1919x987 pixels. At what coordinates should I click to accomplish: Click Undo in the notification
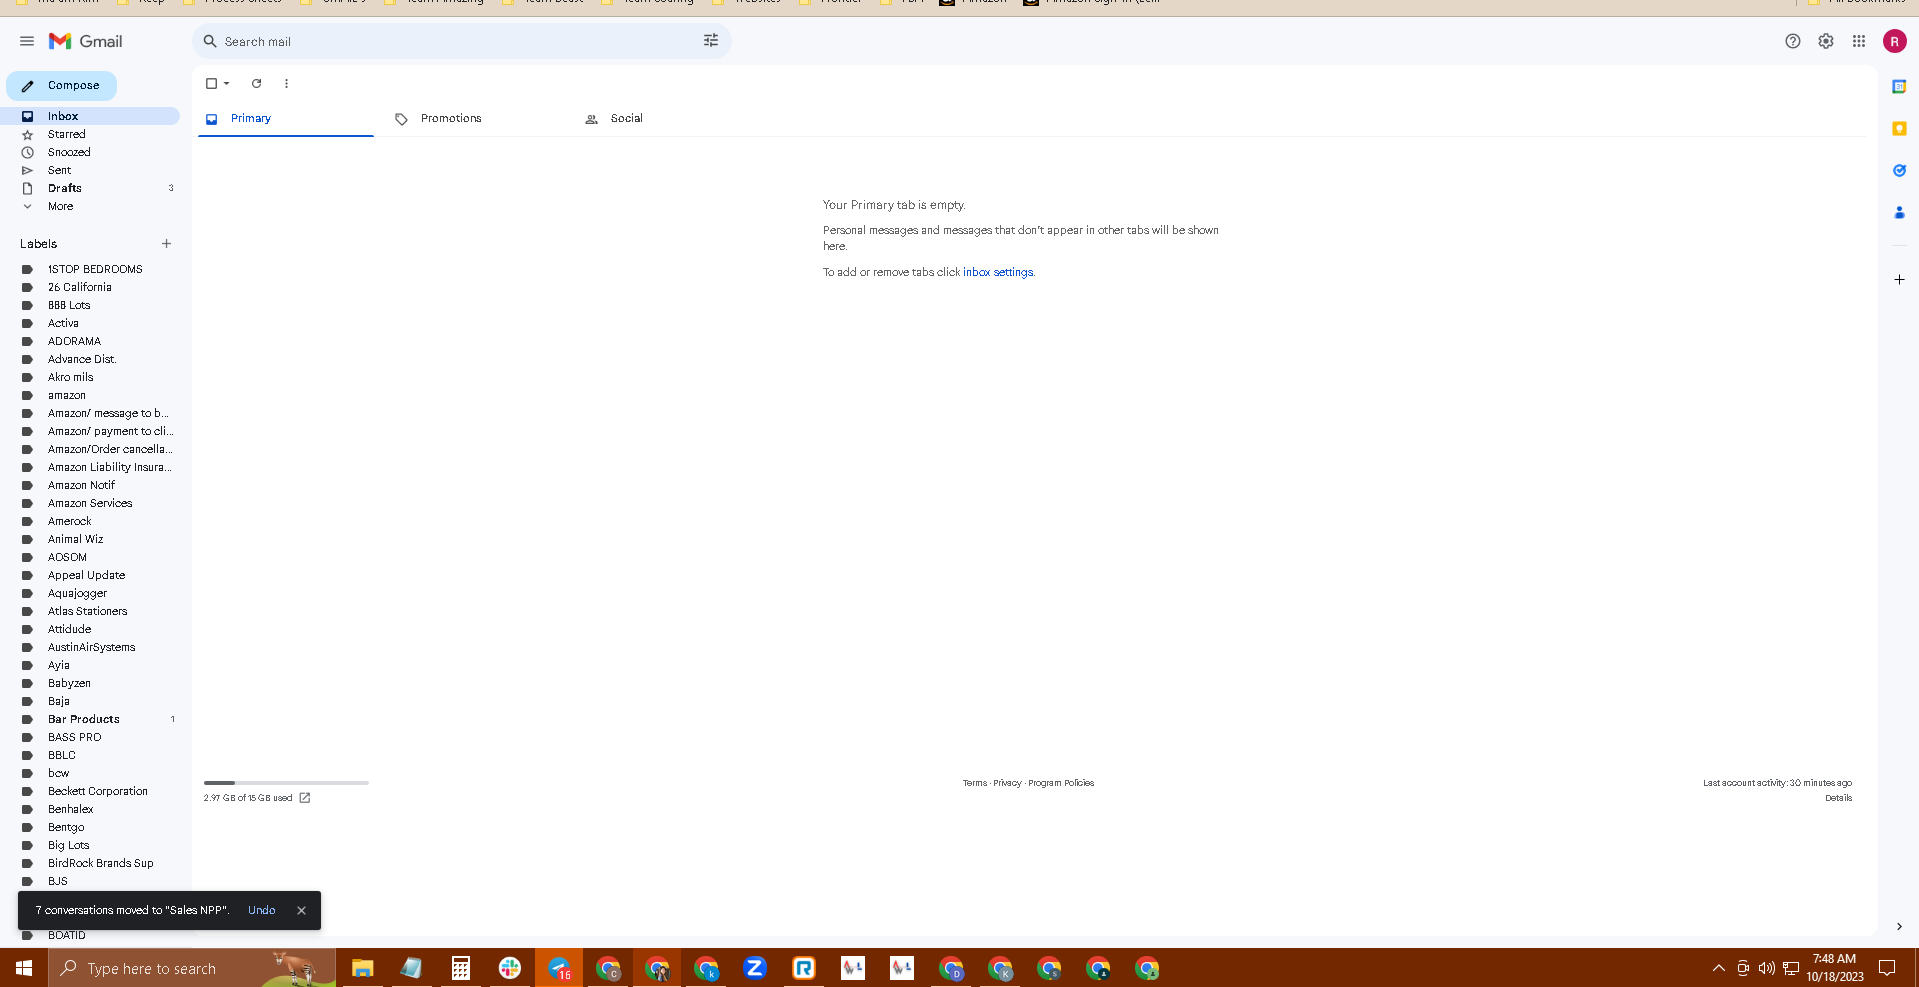coord(261,910)
